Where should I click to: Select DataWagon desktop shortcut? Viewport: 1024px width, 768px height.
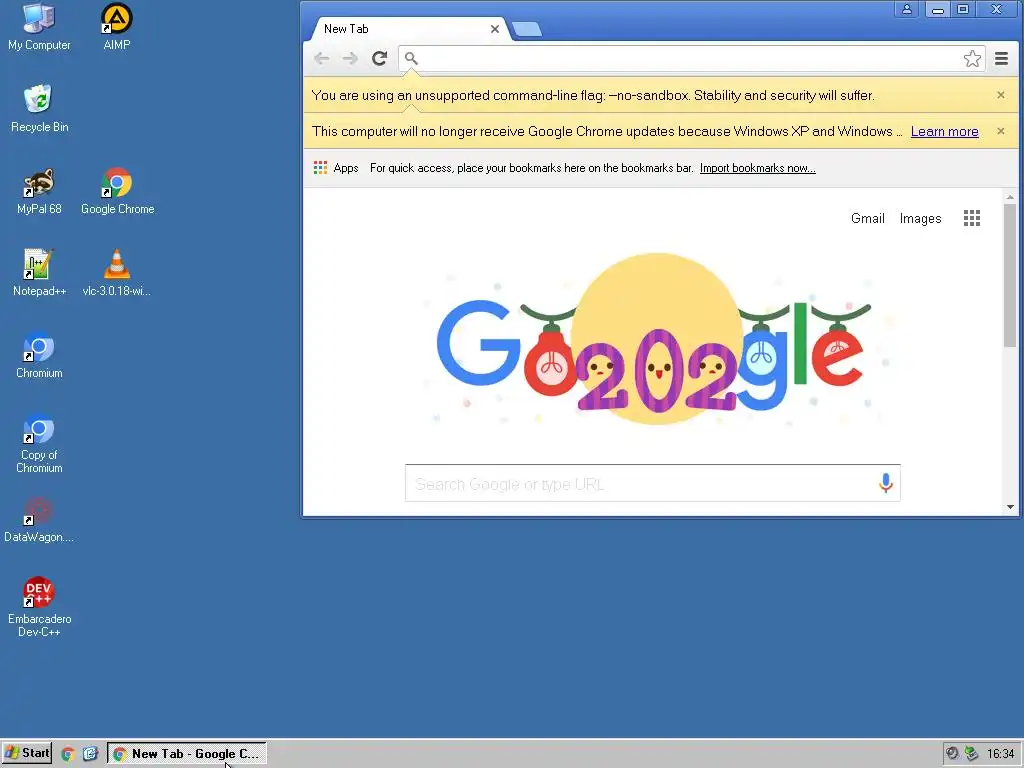(39, 520)
